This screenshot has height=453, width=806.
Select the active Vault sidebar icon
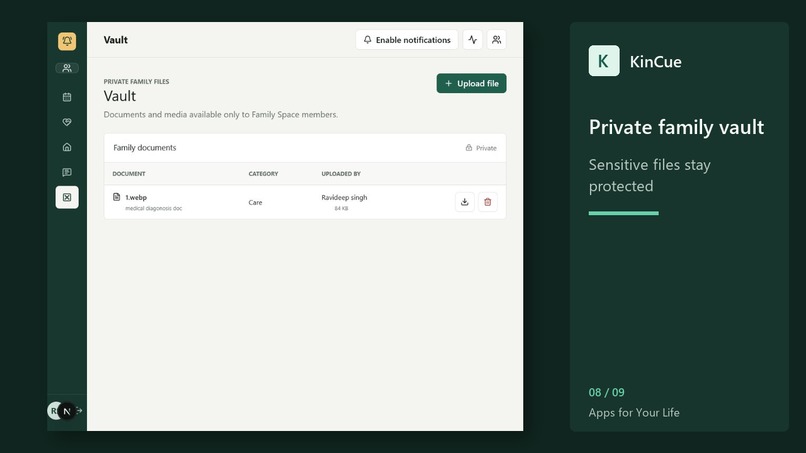67,197
